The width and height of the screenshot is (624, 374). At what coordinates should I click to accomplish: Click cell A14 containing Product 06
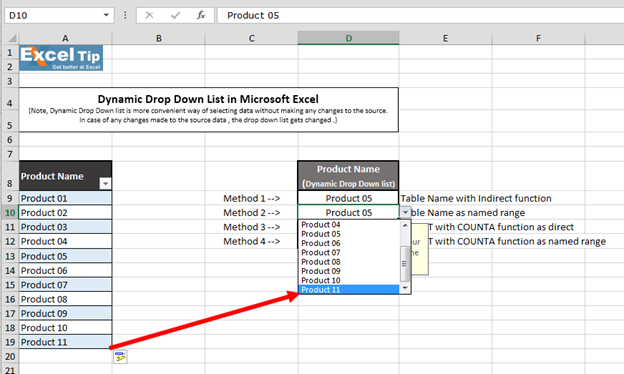65,271
